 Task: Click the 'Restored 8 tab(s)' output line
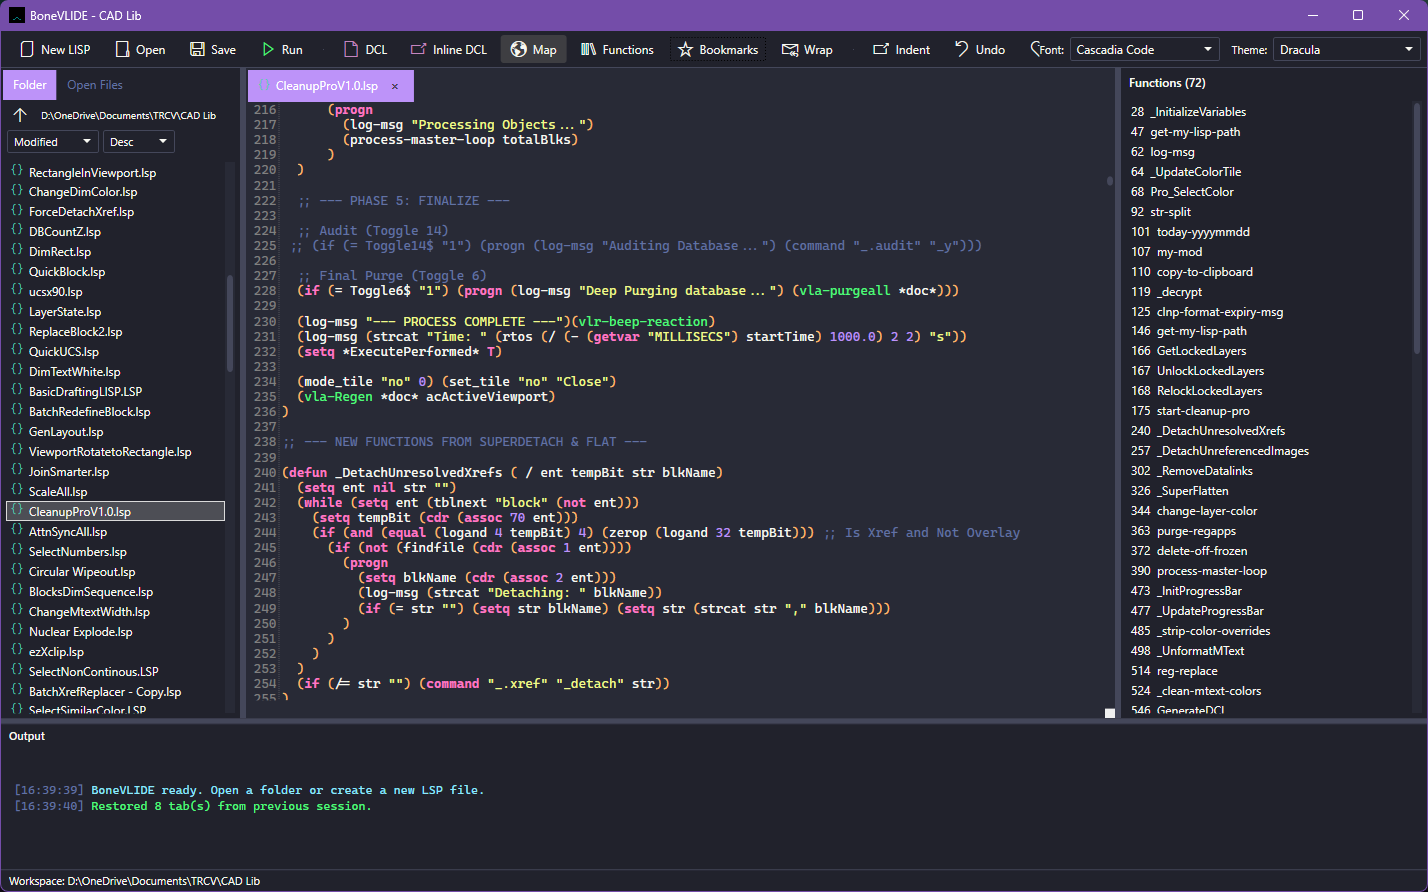pyautogui.click(x=231, y=806)
